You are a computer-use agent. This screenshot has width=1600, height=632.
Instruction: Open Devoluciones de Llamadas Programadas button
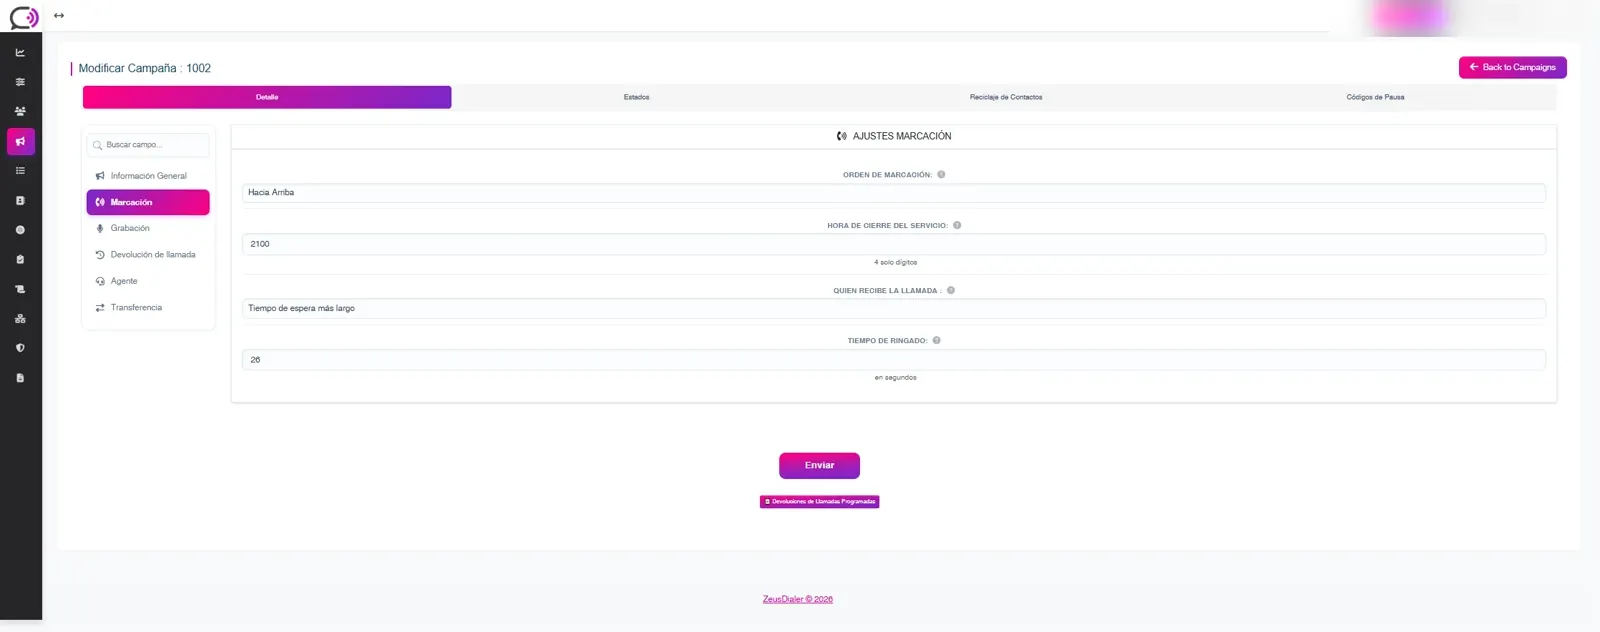click(x=819, y=502)
